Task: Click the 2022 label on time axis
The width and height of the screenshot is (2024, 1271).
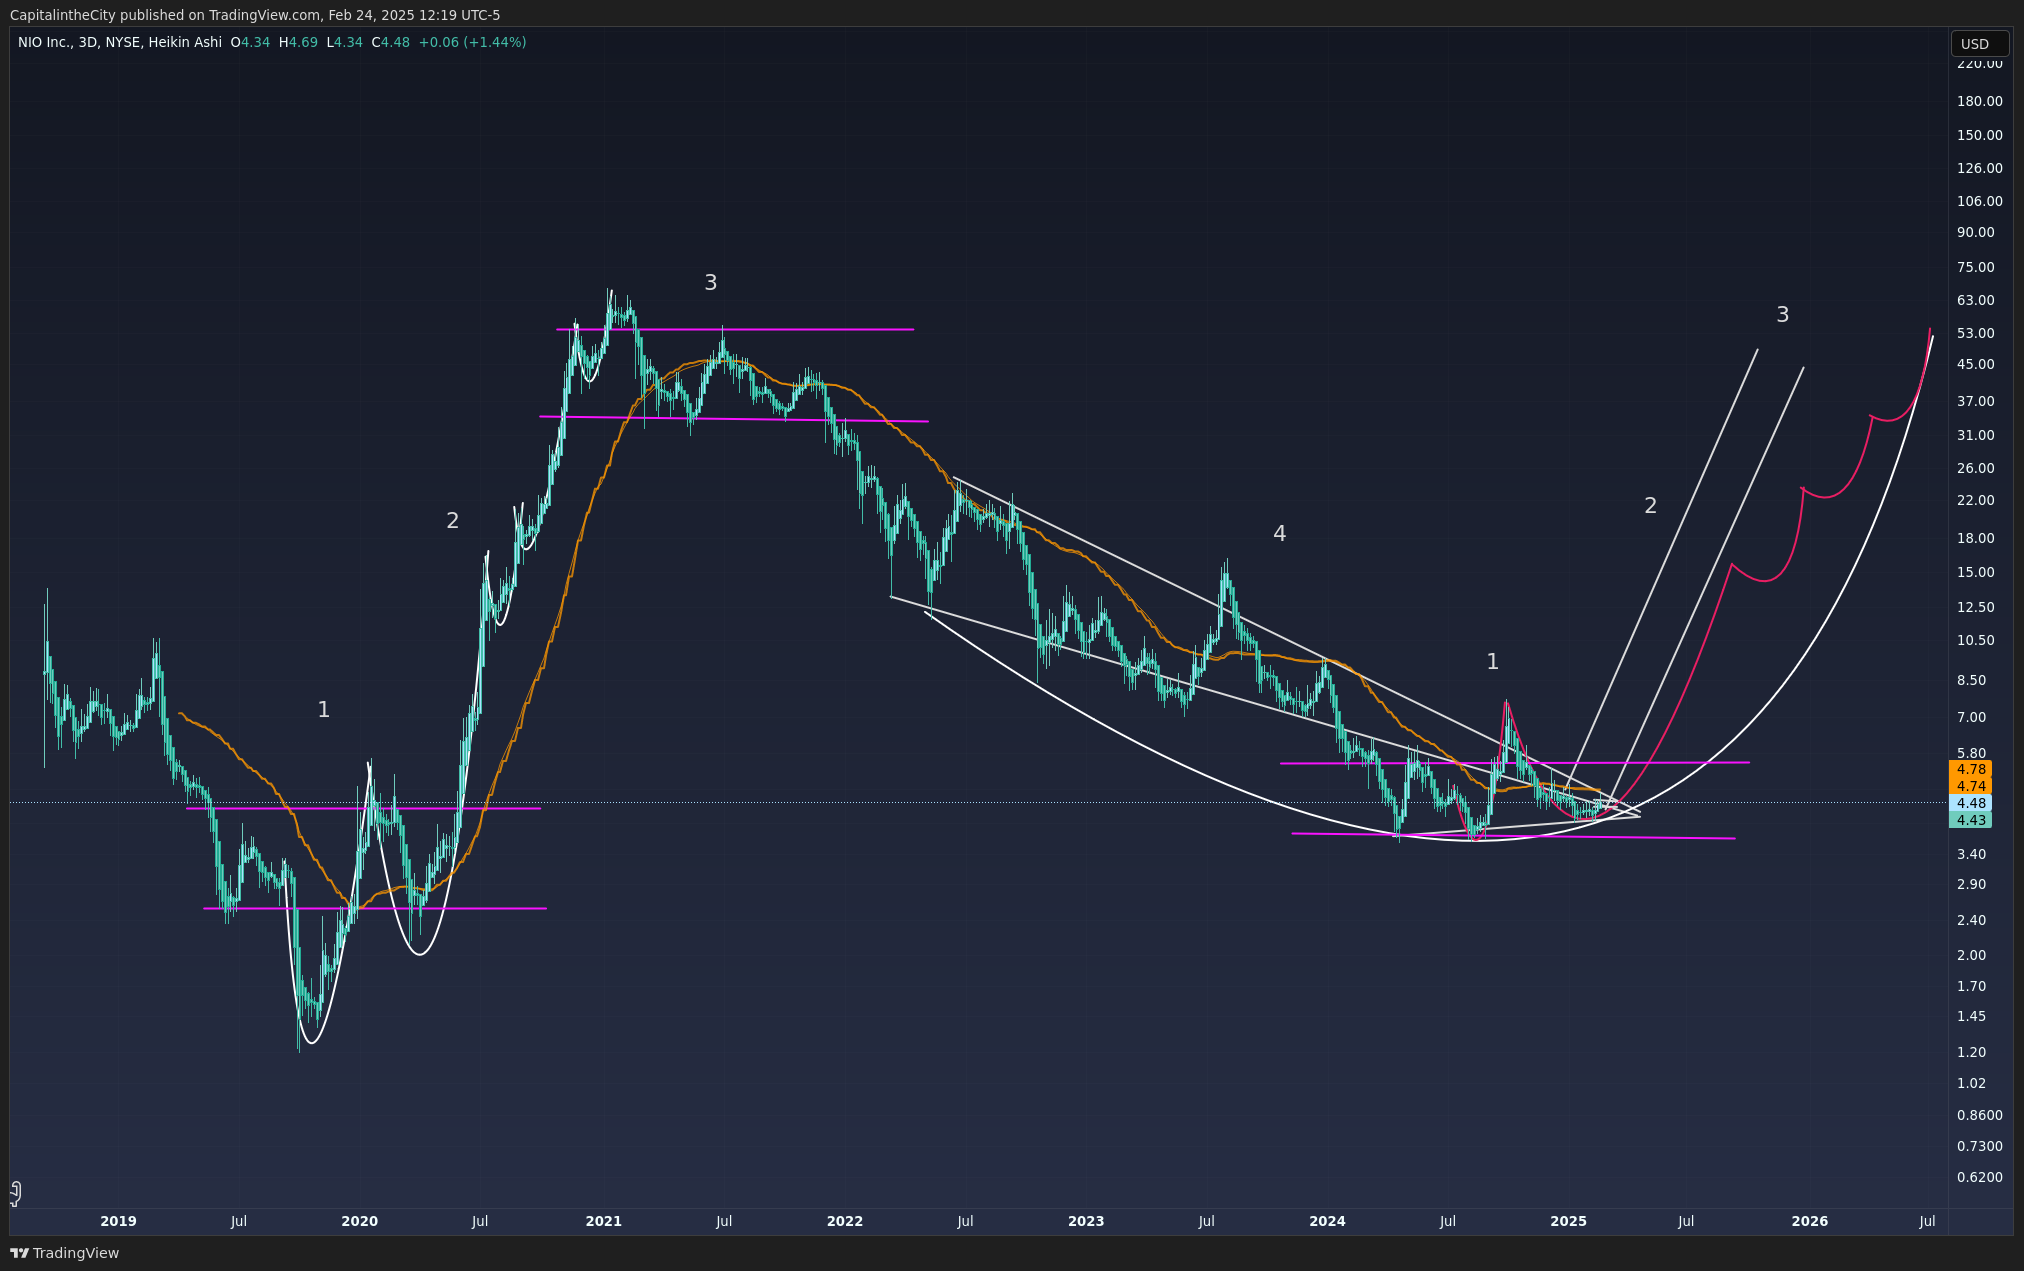Action: pos(844,1221)
